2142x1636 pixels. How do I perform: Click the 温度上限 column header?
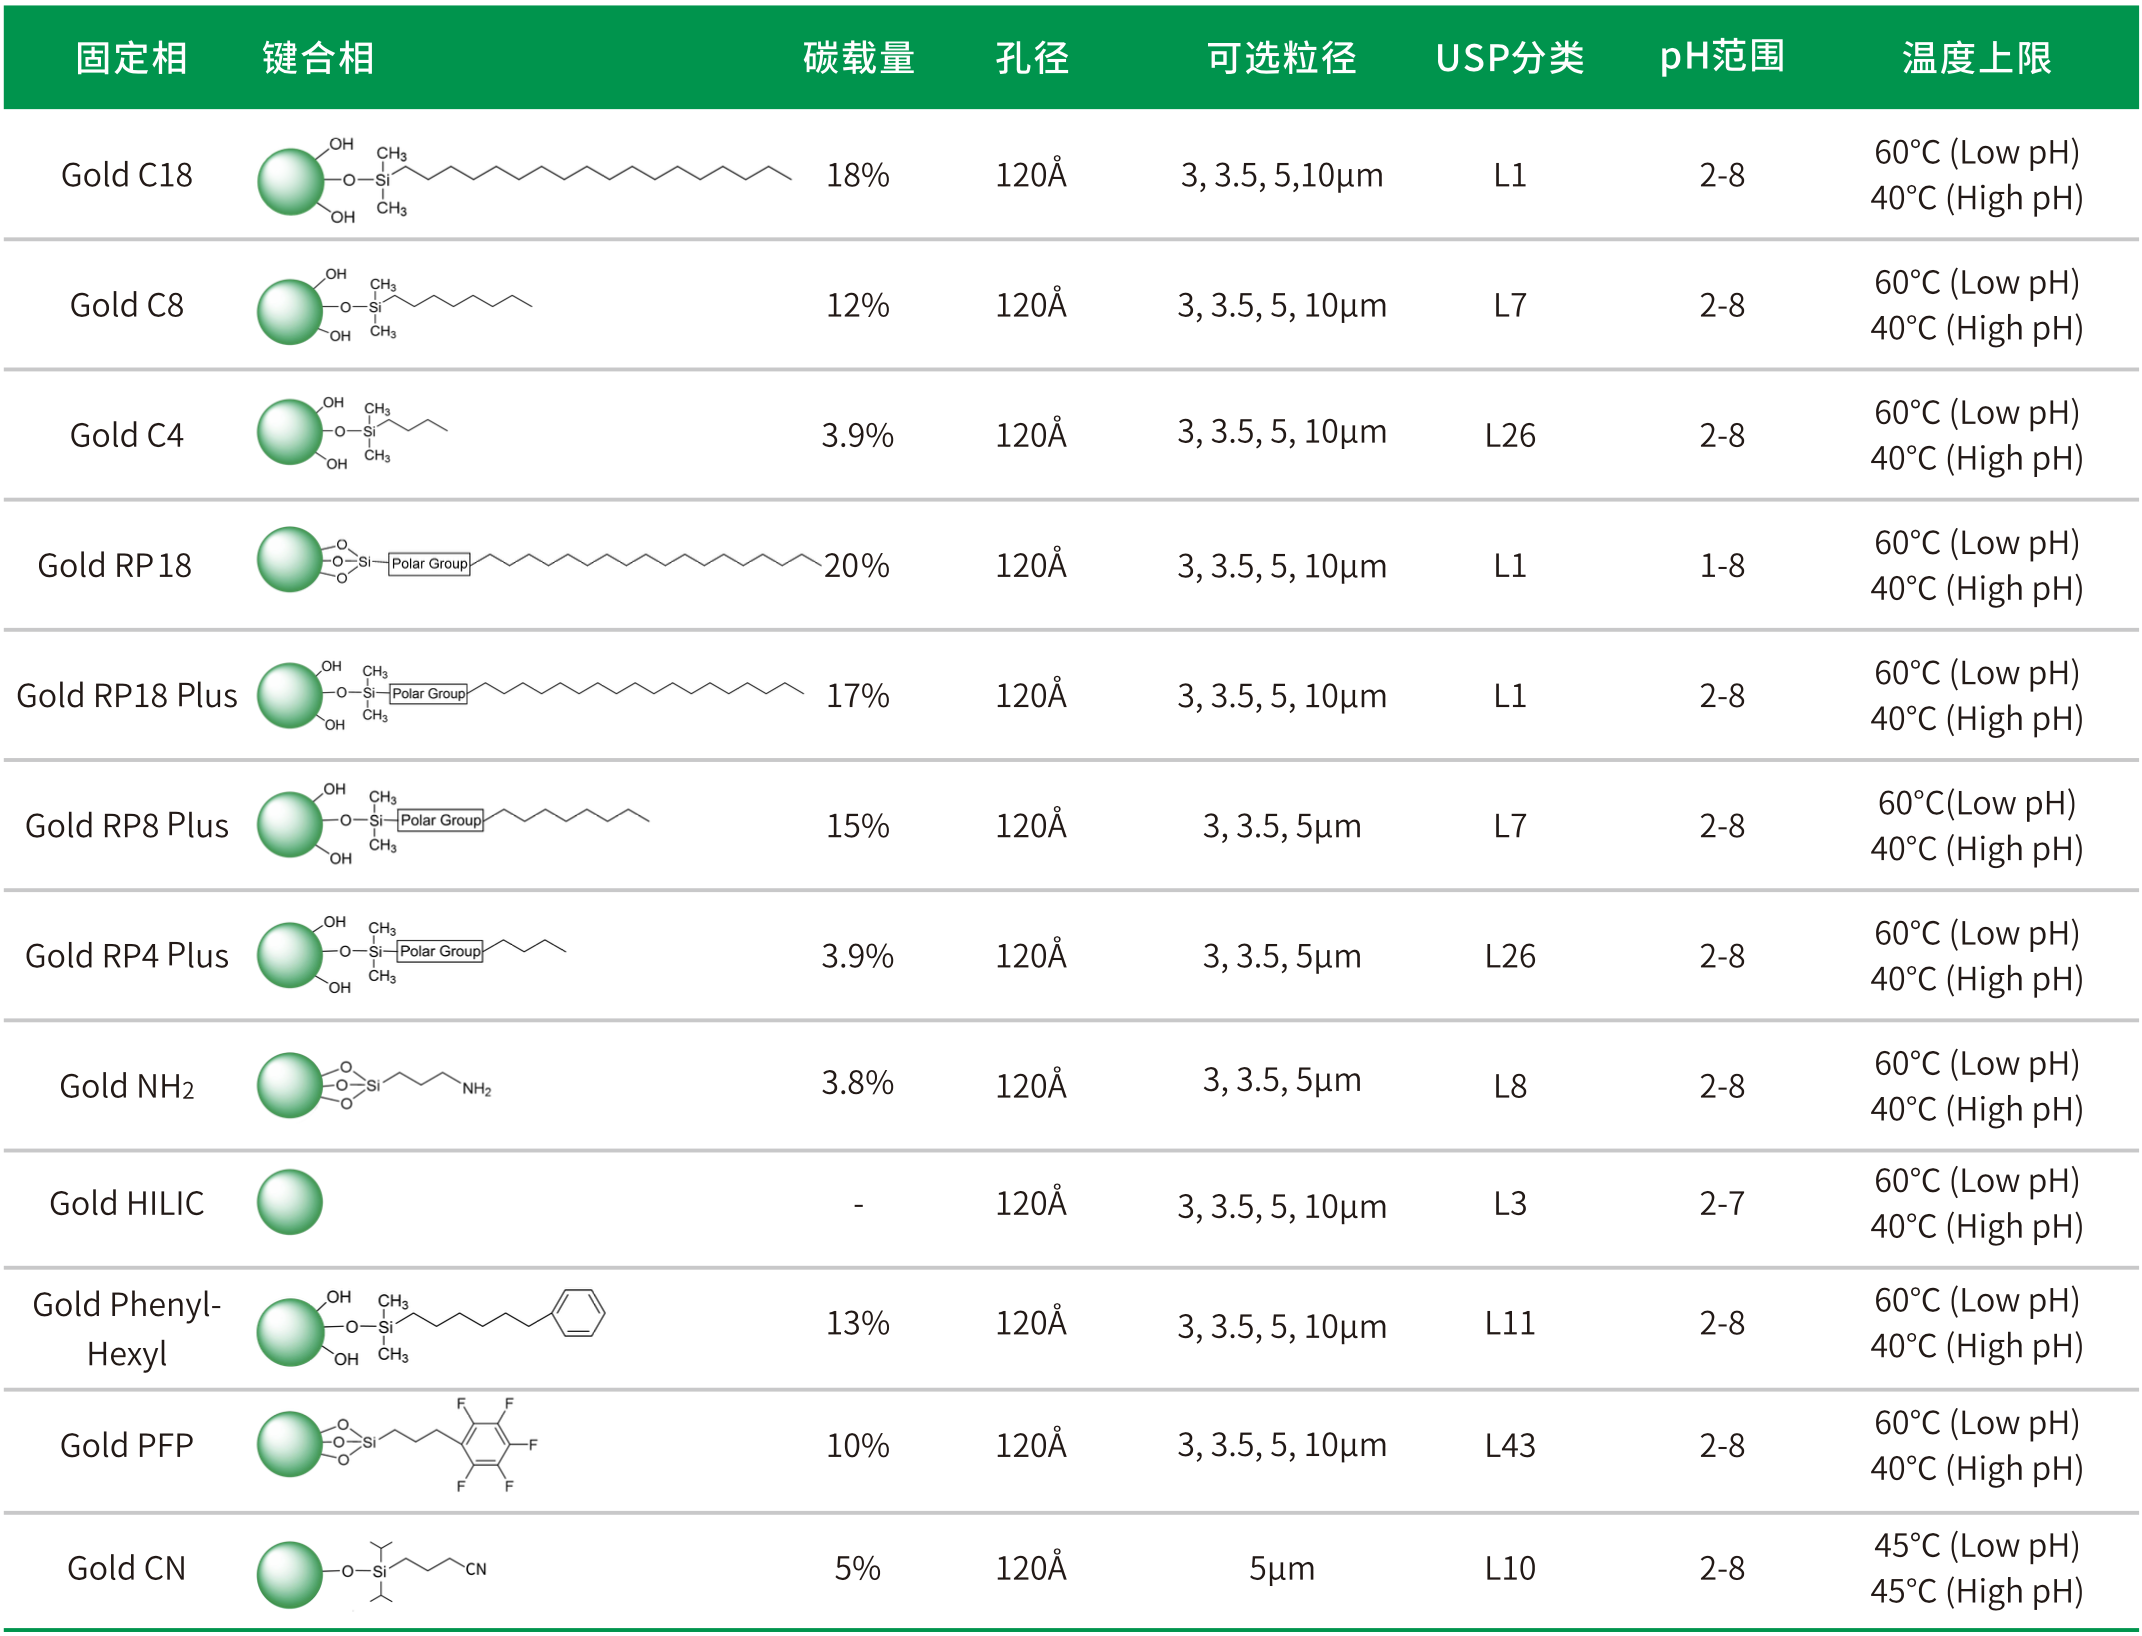click(1975, 58)
